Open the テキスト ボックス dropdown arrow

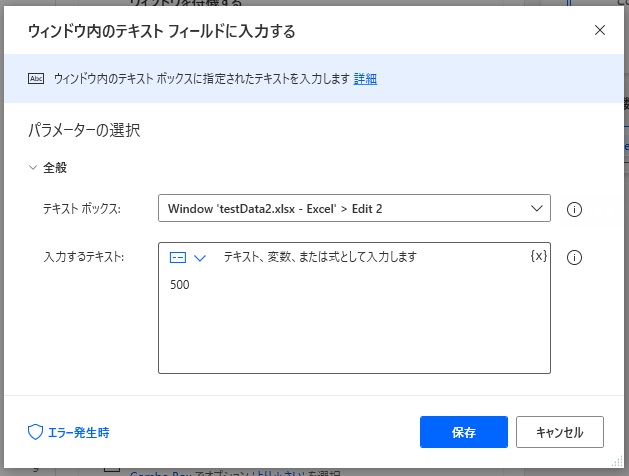click(x=534, y=208)
